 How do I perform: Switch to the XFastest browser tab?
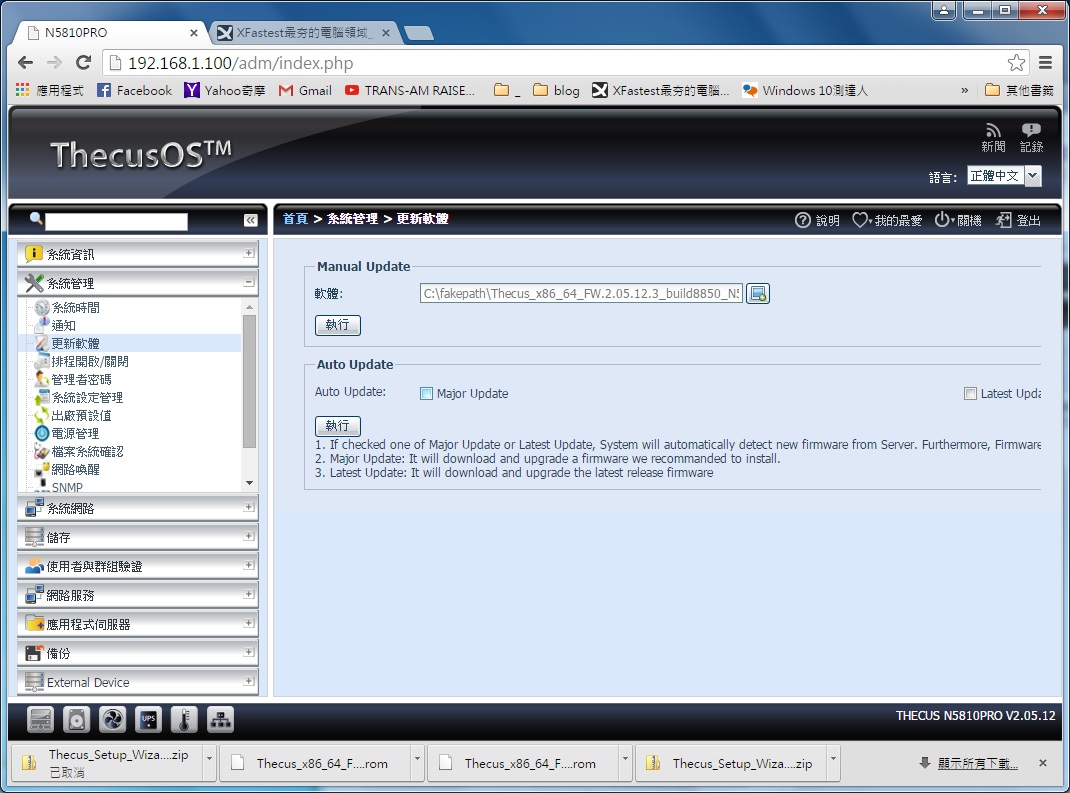point(304,32)
